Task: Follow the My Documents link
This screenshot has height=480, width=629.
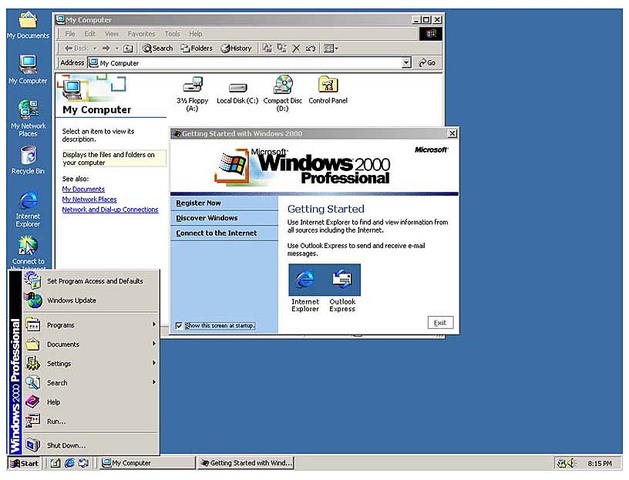Action: pos(83,189)
